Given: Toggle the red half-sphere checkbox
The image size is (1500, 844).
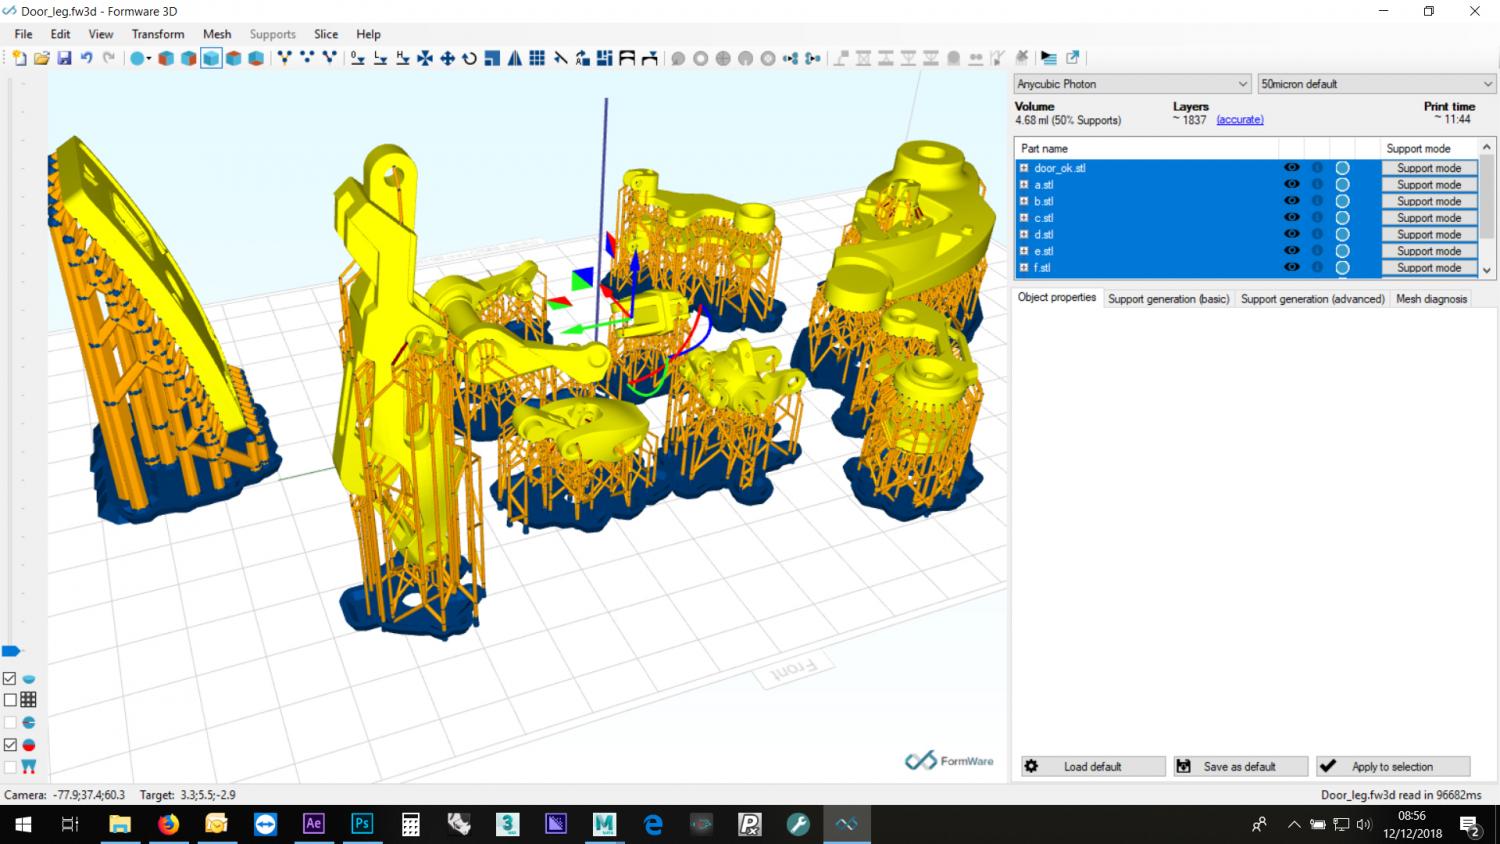Looking at the screenshot, I should (x=10, y=745).
